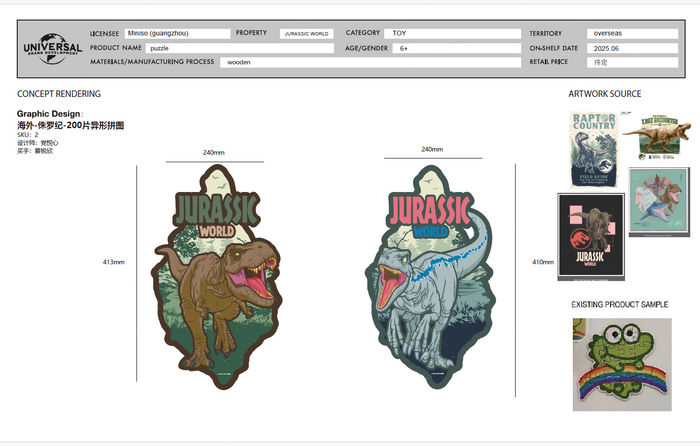Click the MATERIALS/MANUFACTURING PROCESS label
Viewport: 700px width, 446px height.
152,62
